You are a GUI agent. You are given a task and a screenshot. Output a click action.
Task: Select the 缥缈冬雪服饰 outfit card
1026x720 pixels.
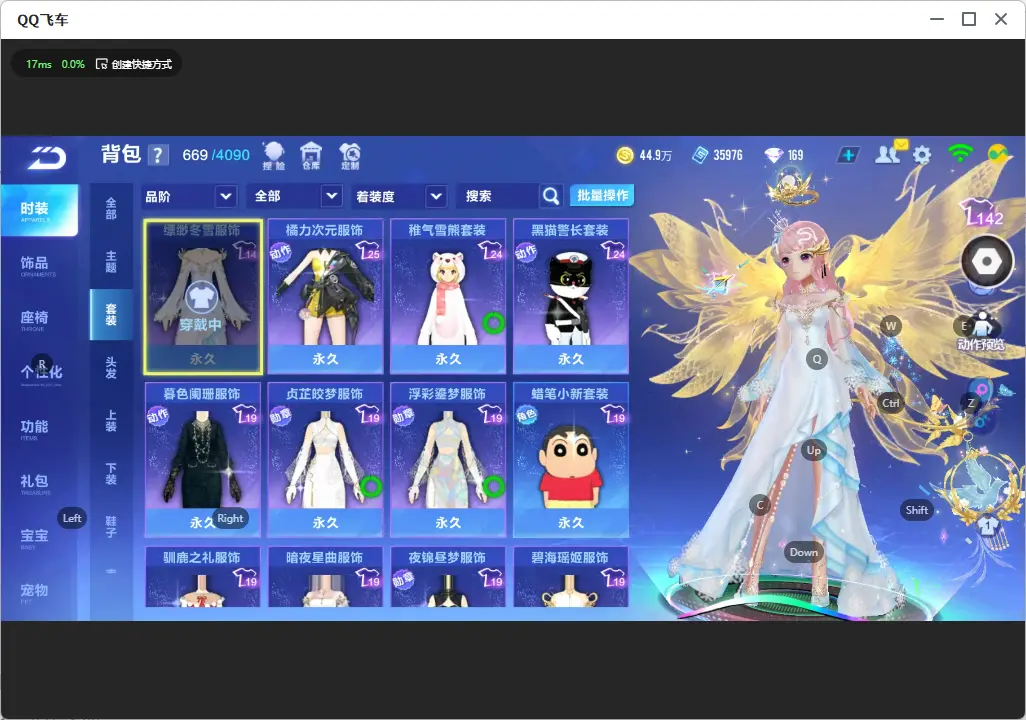click(x=203, y=297)
